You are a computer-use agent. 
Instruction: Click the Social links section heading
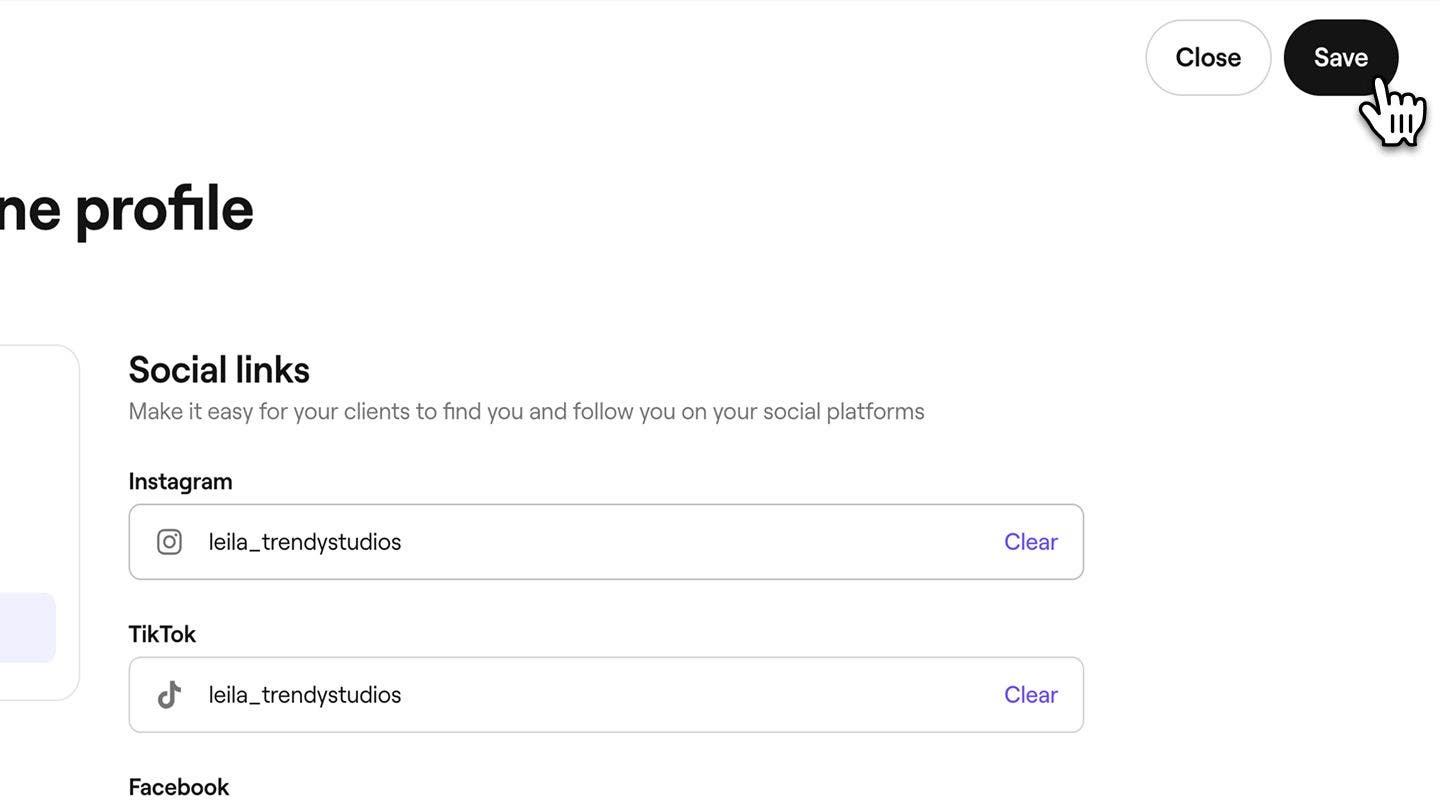pyautogui.click(x=219, y=370)
